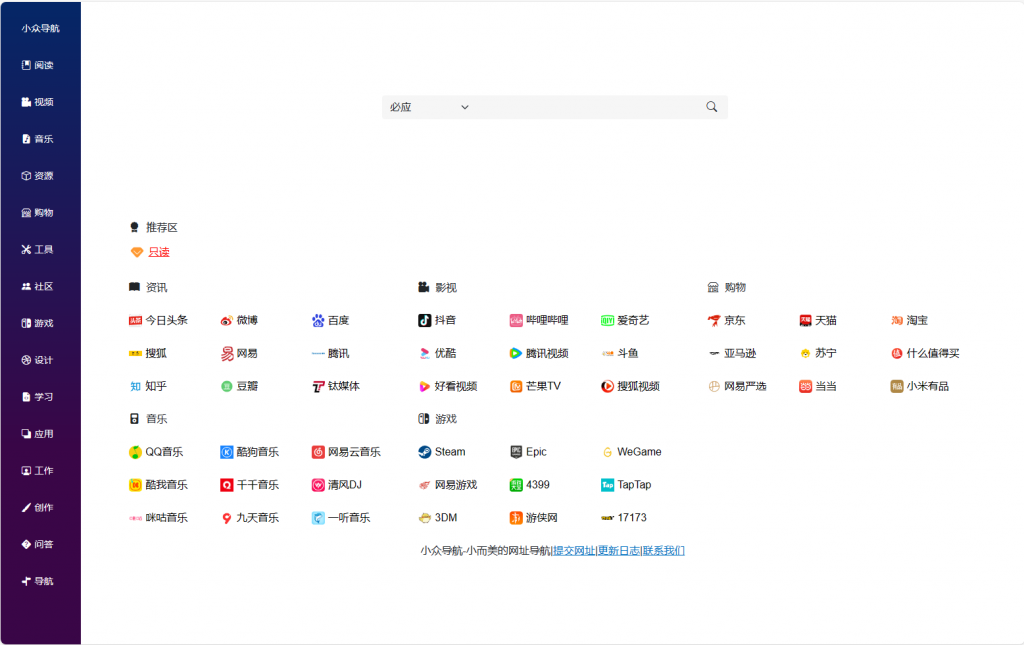Open the 好看视频 link
Viewport: 1024px width, 645px height.
point(448,386)
